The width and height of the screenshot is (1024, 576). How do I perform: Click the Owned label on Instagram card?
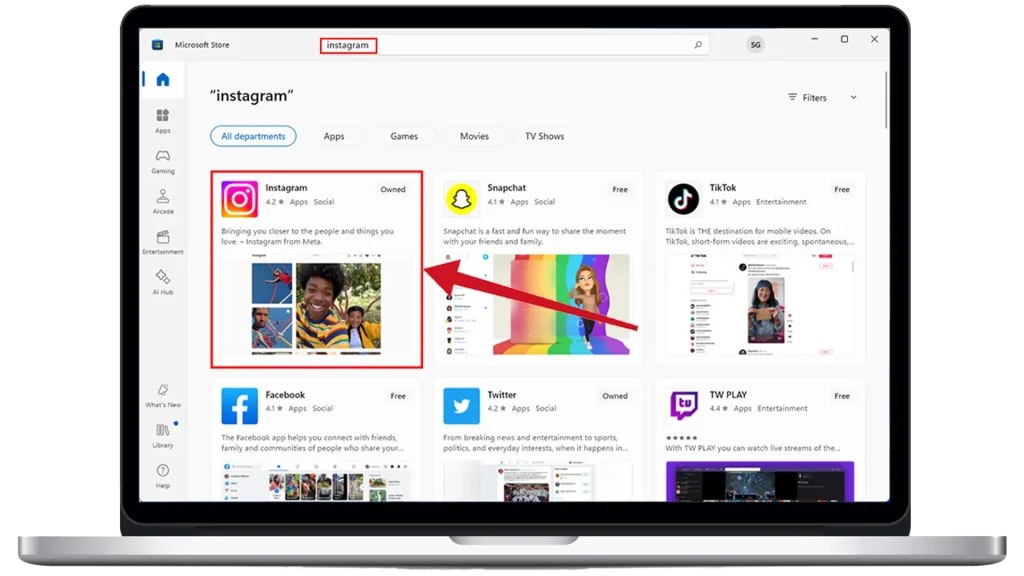point(392,189)
